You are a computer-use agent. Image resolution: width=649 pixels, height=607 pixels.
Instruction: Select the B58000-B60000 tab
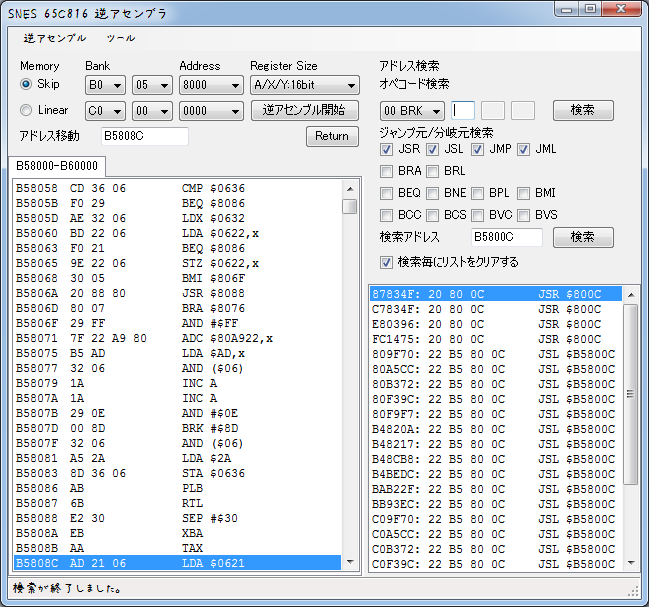pos(57,166)
